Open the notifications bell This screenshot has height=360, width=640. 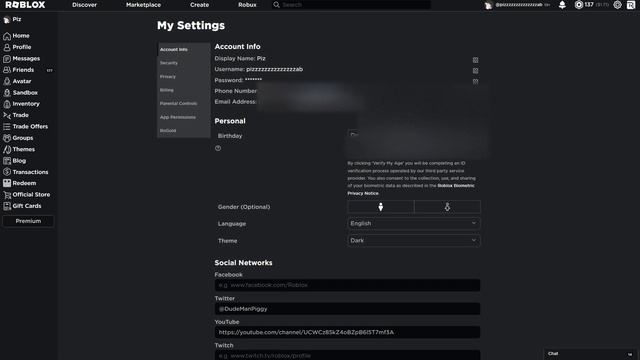(562, 5)
